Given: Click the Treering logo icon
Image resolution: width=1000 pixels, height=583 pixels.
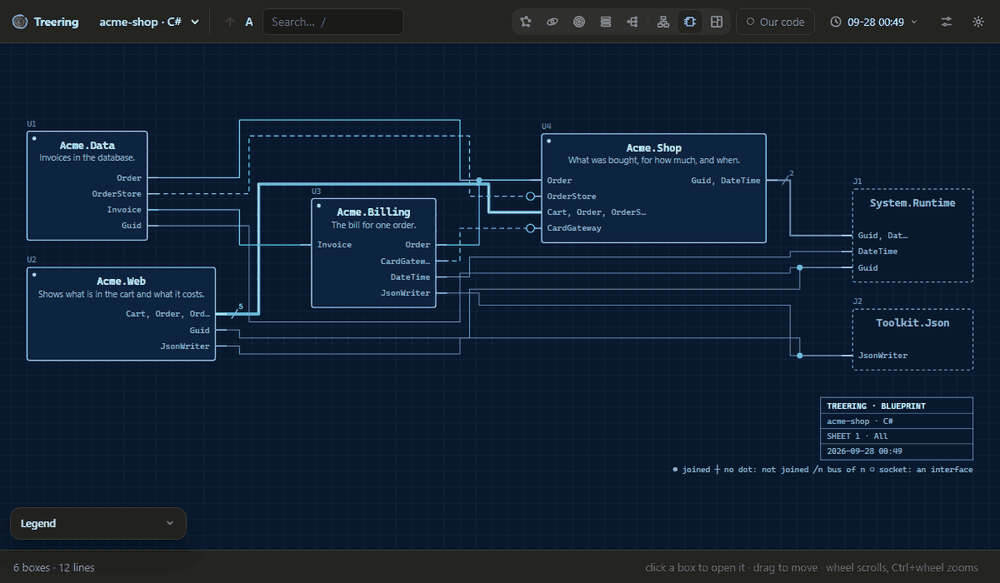Looking at the screenshot, I should 20,22.
